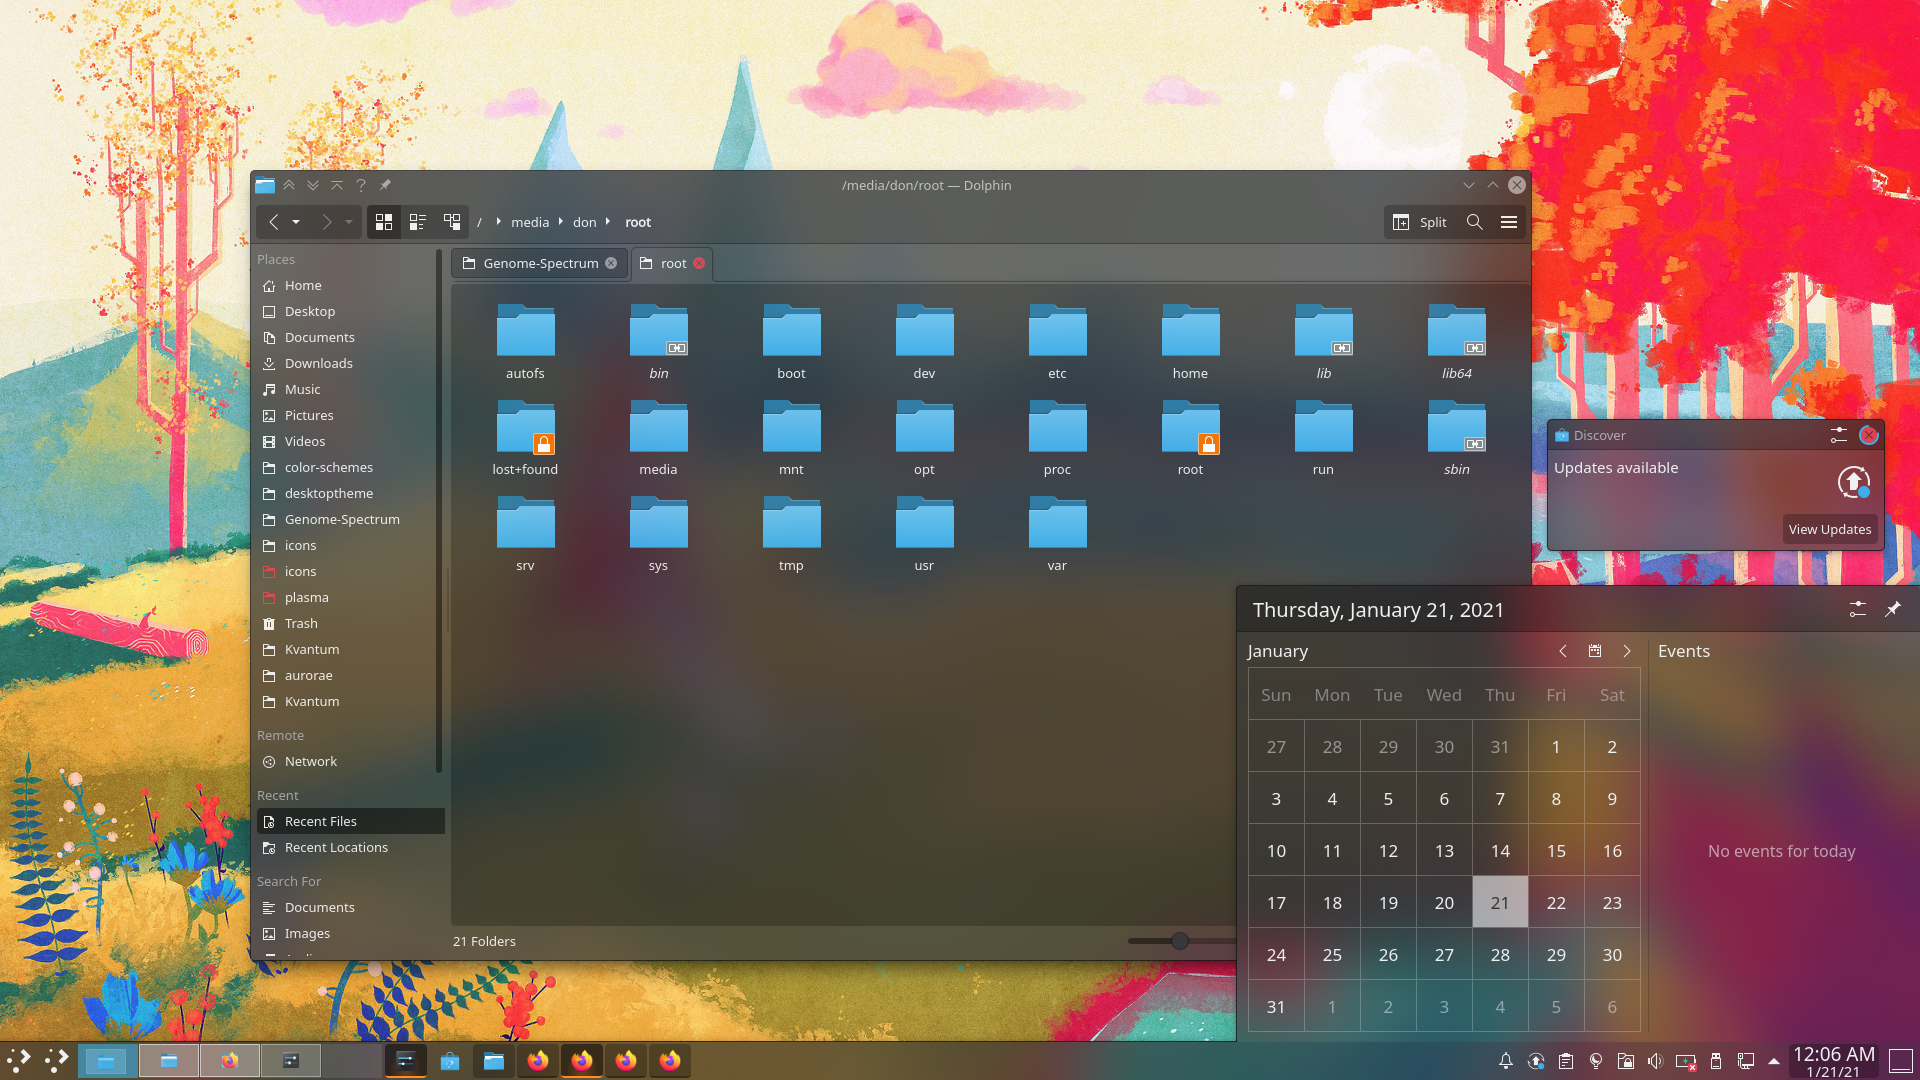Switch to the Genome-Spectrum tab

[540, 263]
